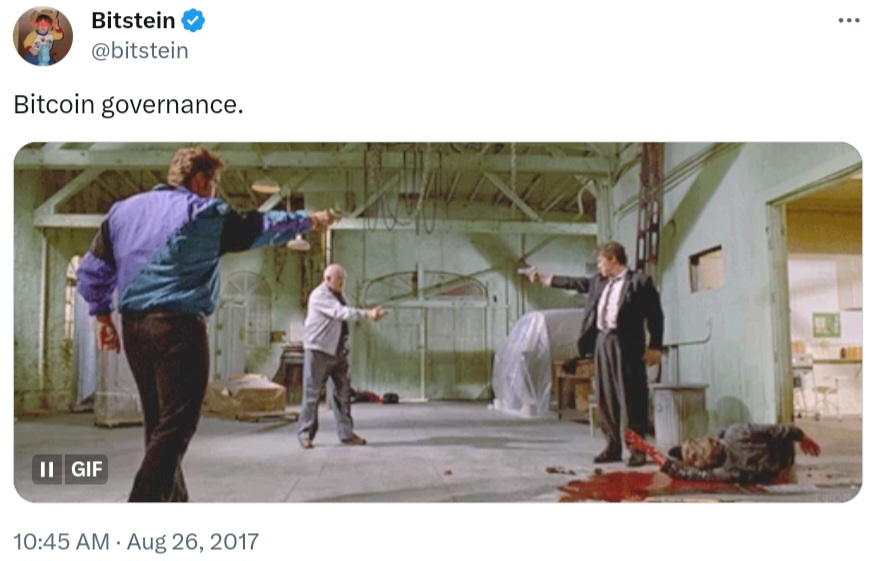Open Bitstein's profile avatar picture
884x561 pixels.
43,36
